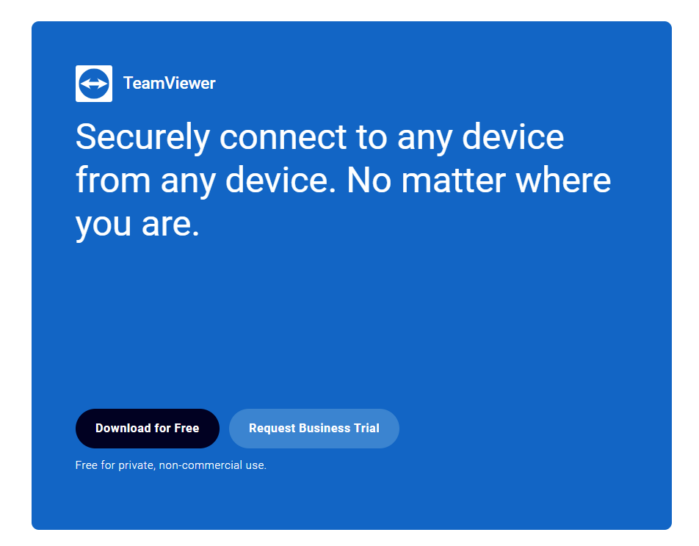Click the word 'Securely' in the headline
699x546 pixels.
(143, 138)
